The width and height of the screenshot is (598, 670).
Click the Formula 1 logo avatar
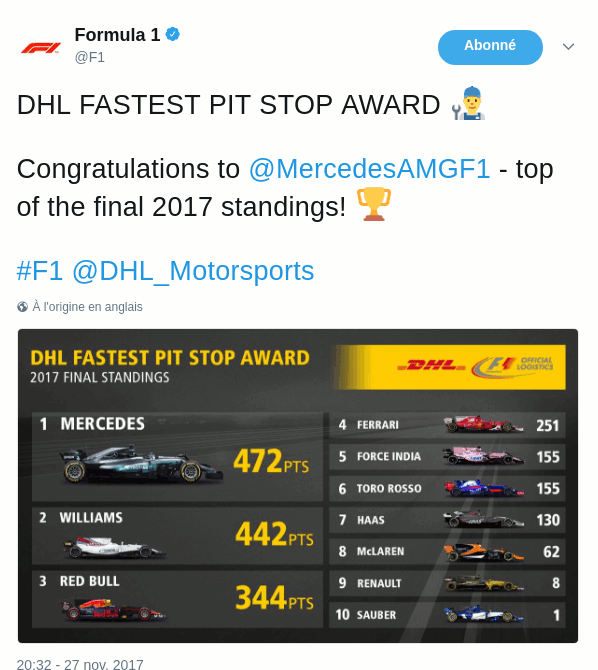pos(41,47)
